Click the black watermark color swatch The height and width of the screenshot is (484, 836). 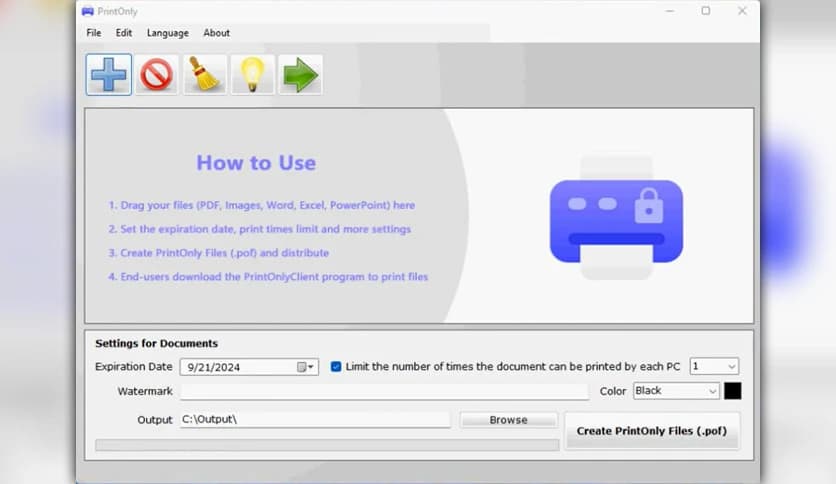pyautogui.click(x=733, y=391)
